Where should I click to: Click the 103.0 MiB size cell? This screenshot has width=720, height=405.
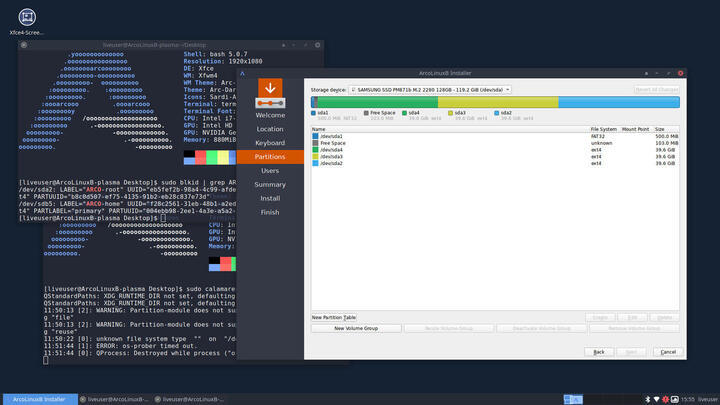point(666,143)
